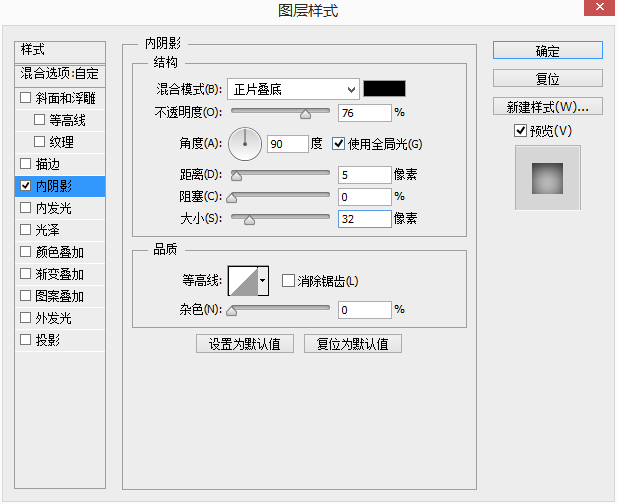Enable the 斜面和浮雕 checkbox
This screenshot has width=617, height=504.
click(x=26, y=97)
